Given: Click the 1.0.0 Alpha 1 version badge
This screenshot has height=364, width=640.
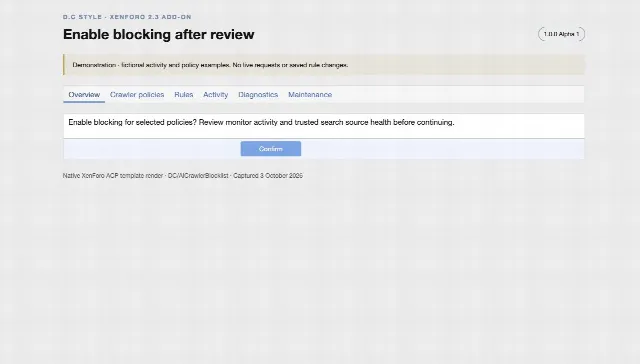Looking at the screenshot, I should click(x=561, y=34).
